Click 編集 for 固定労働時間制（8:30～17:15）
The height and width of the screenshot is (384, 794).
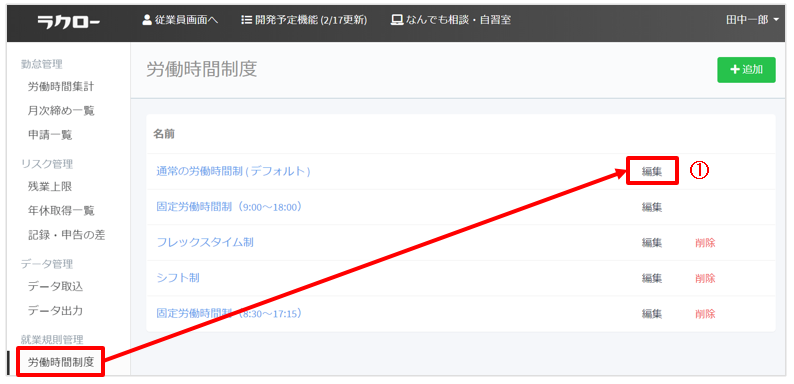[652, 314]
